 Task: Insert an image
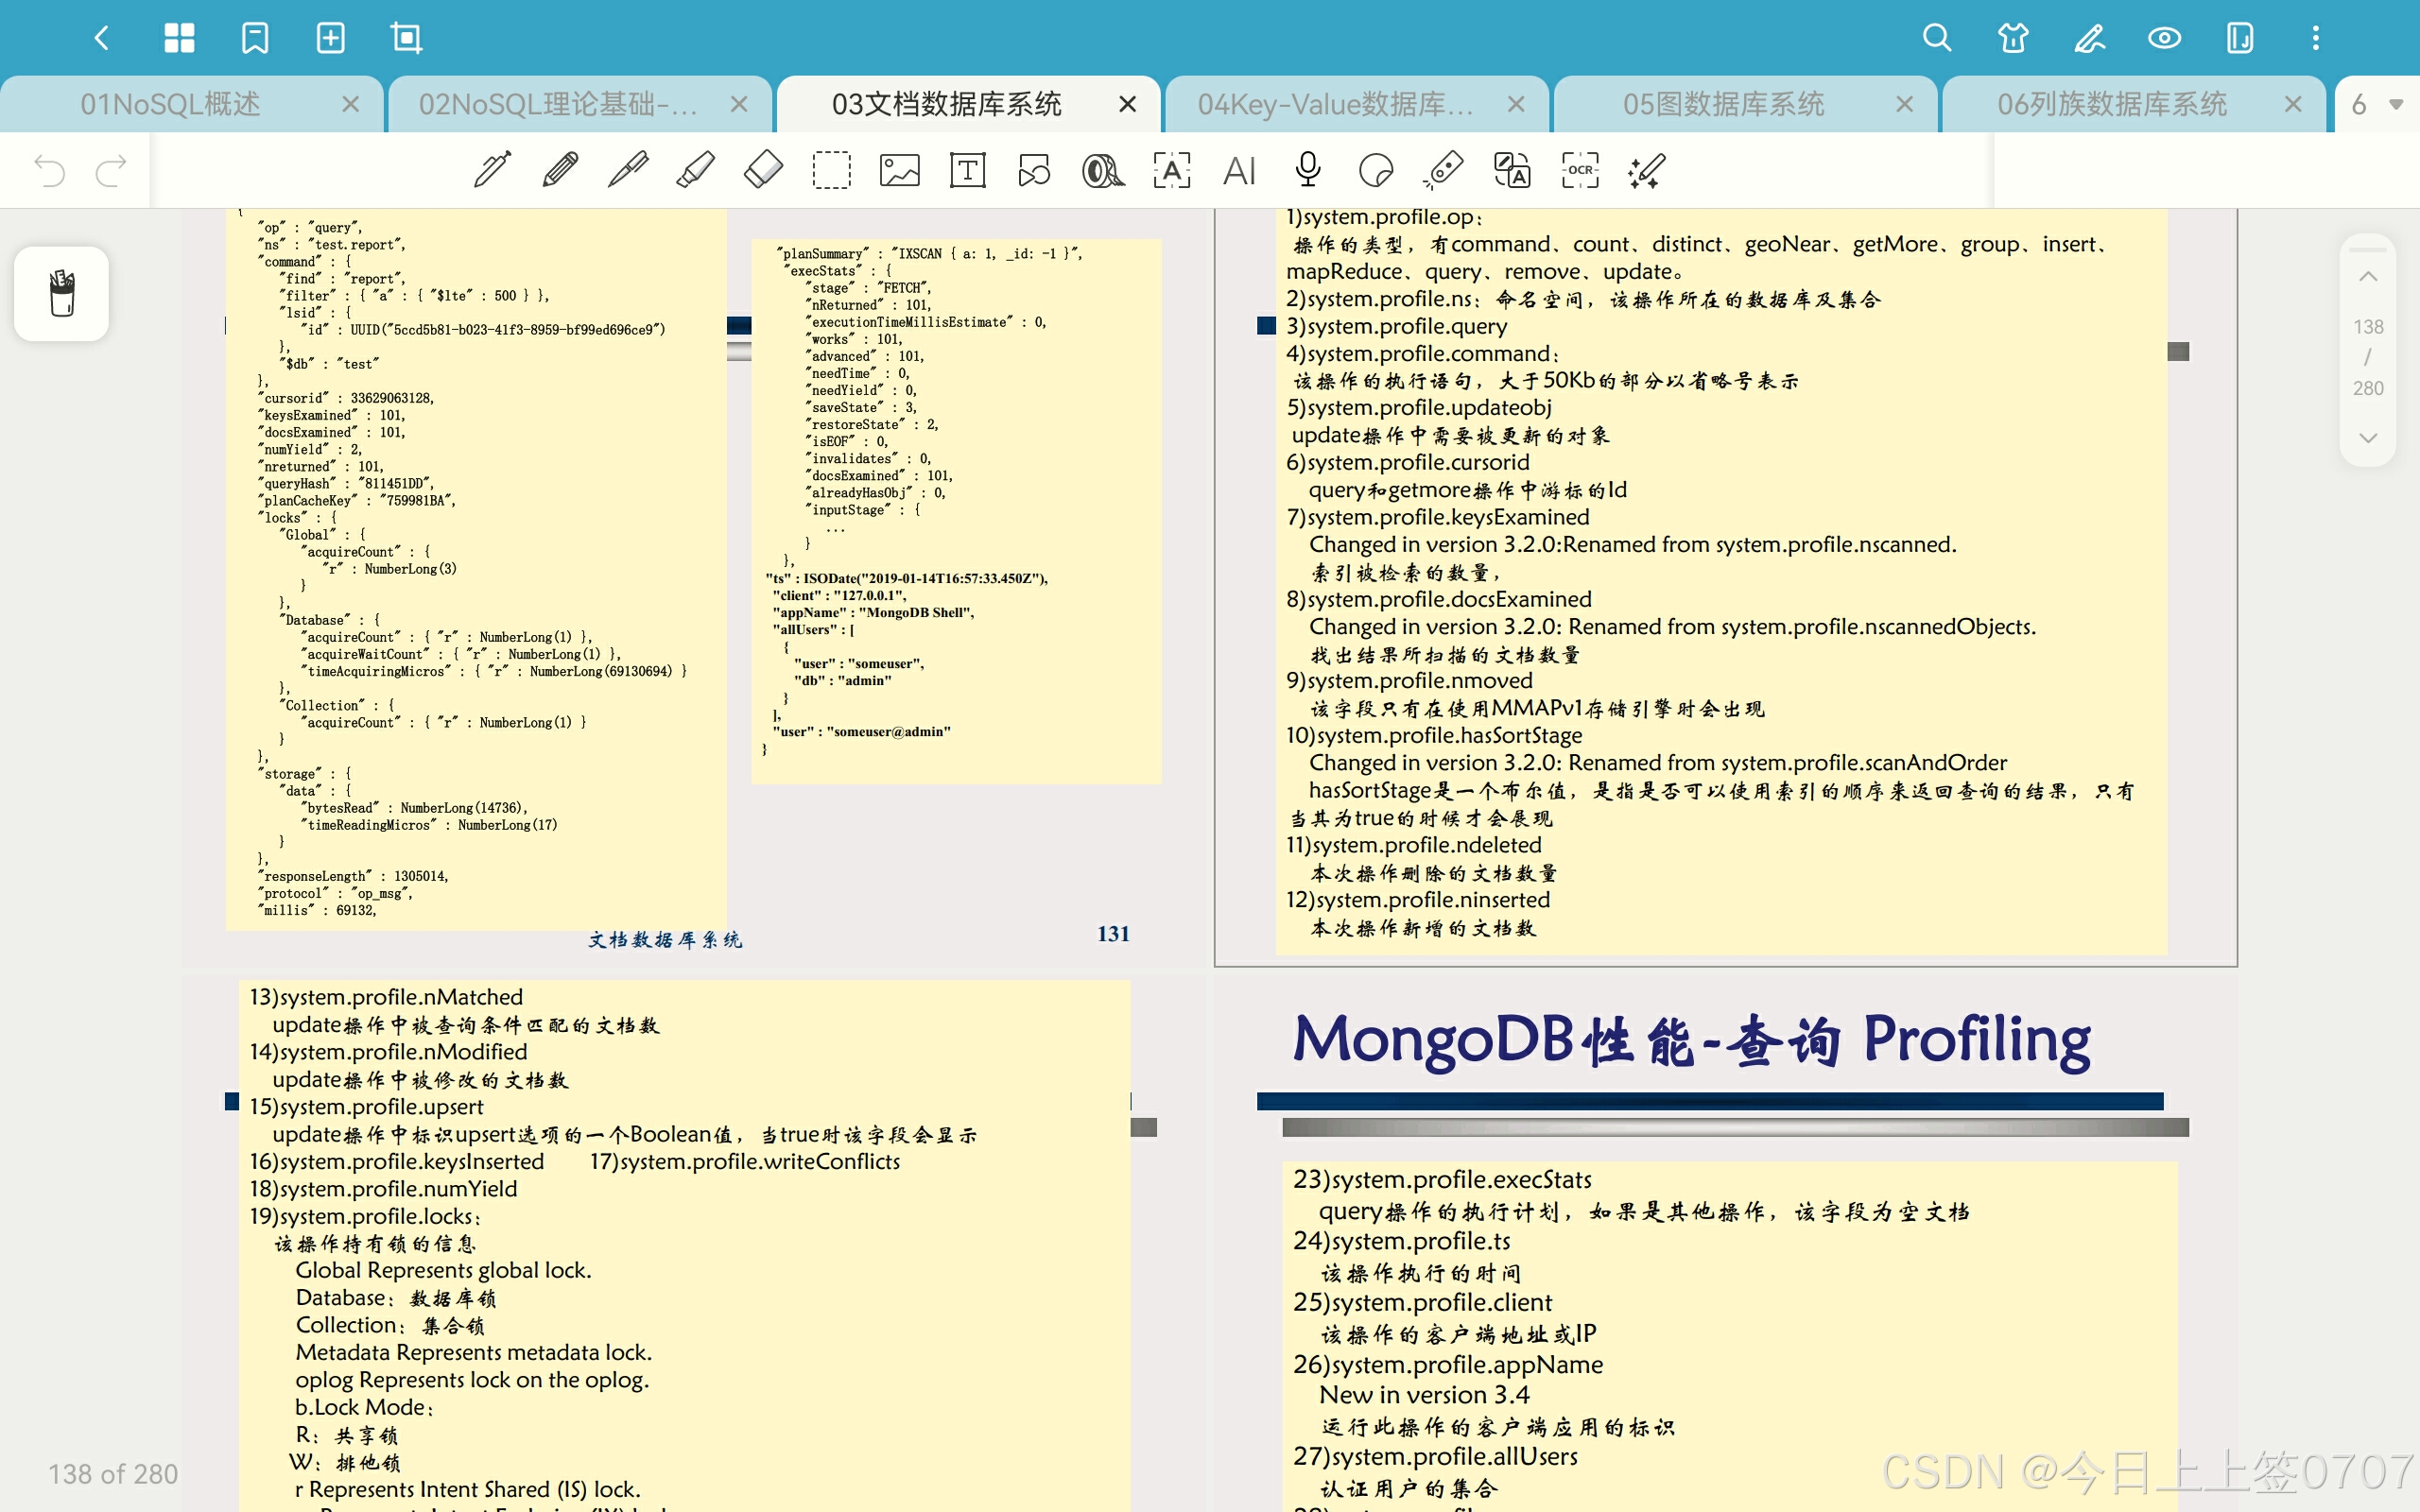click(900, 170)
